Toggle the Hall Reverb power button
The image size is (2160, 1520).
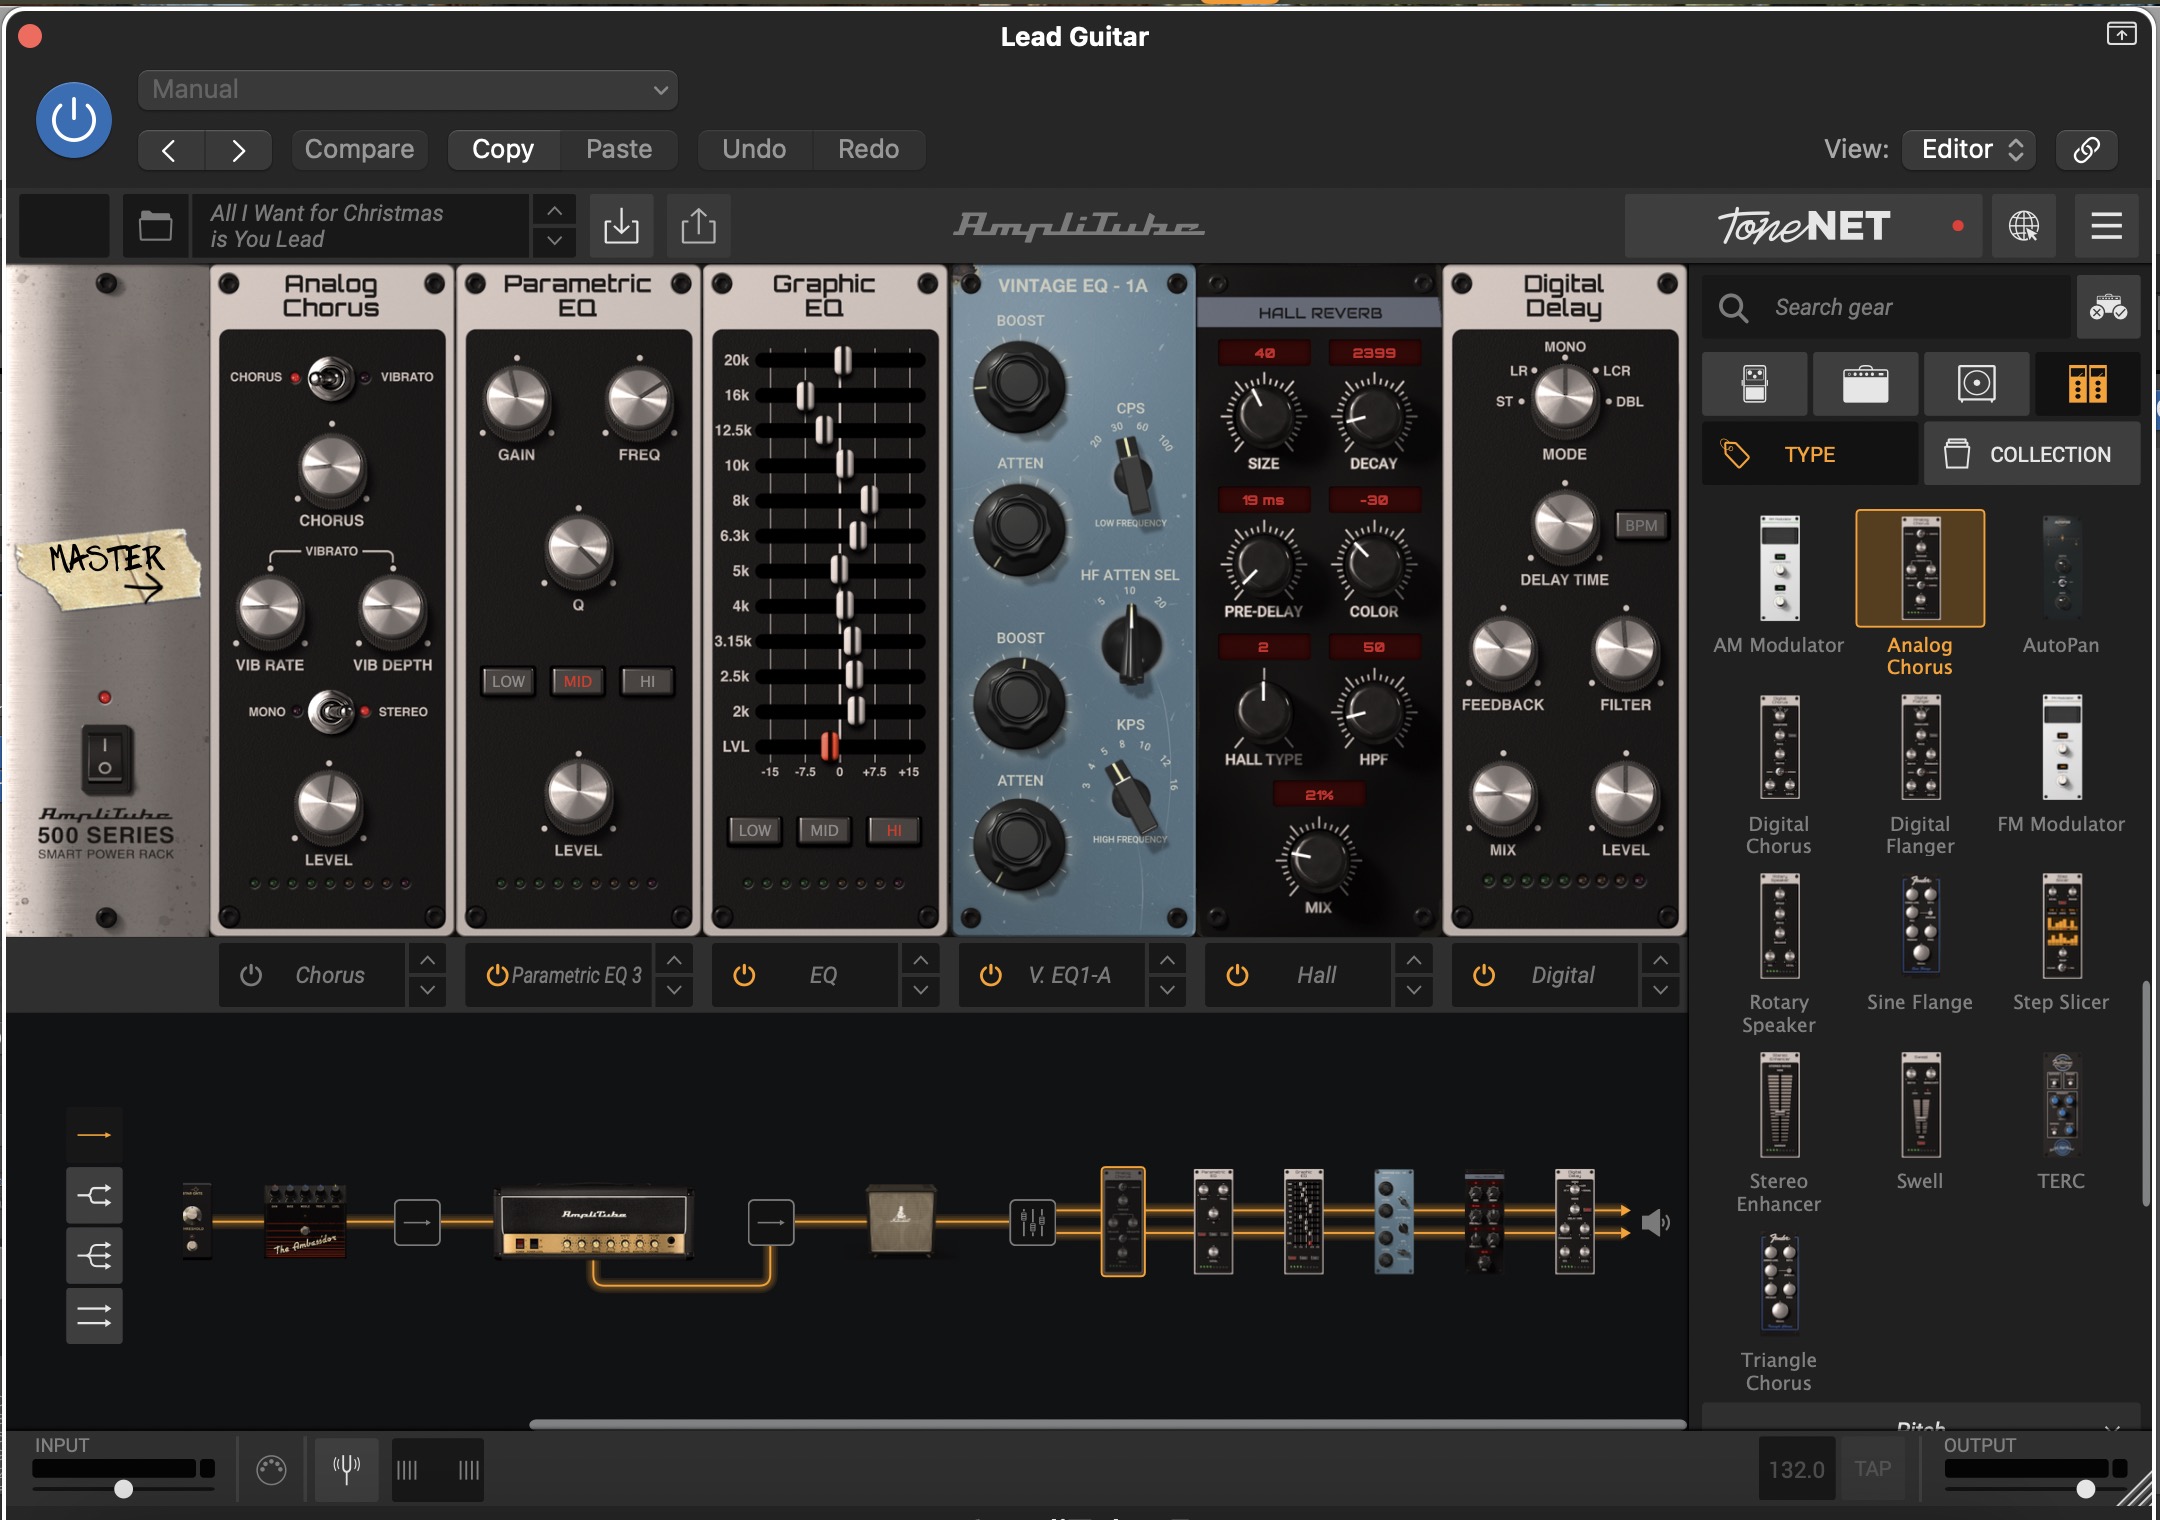coord(1235,974)
